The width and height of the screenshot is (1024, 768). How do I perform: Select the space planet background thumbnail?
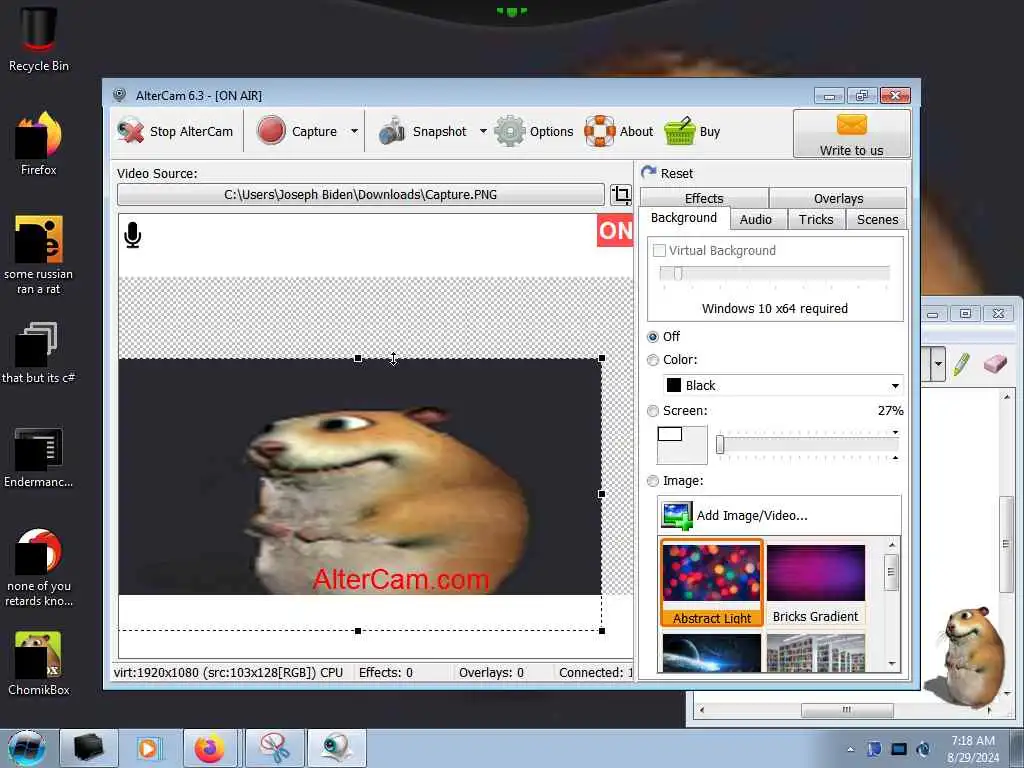coord(711,652)
